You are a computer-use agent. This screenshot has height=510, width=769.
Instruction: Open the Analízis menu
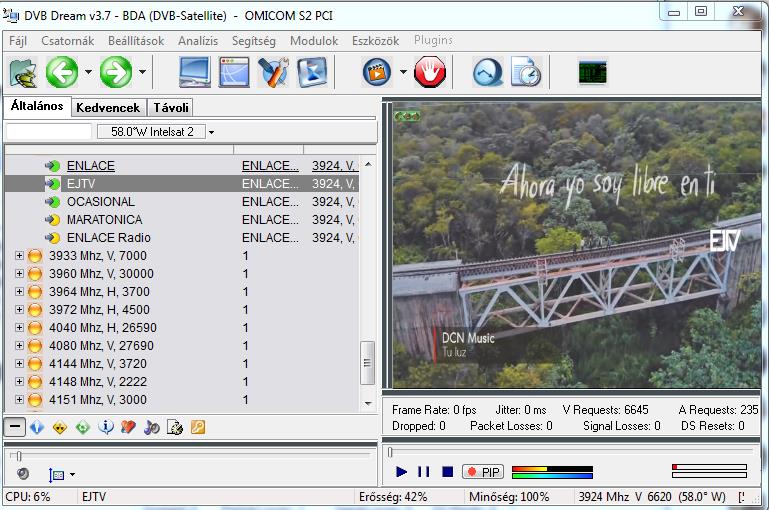(198, 41)
